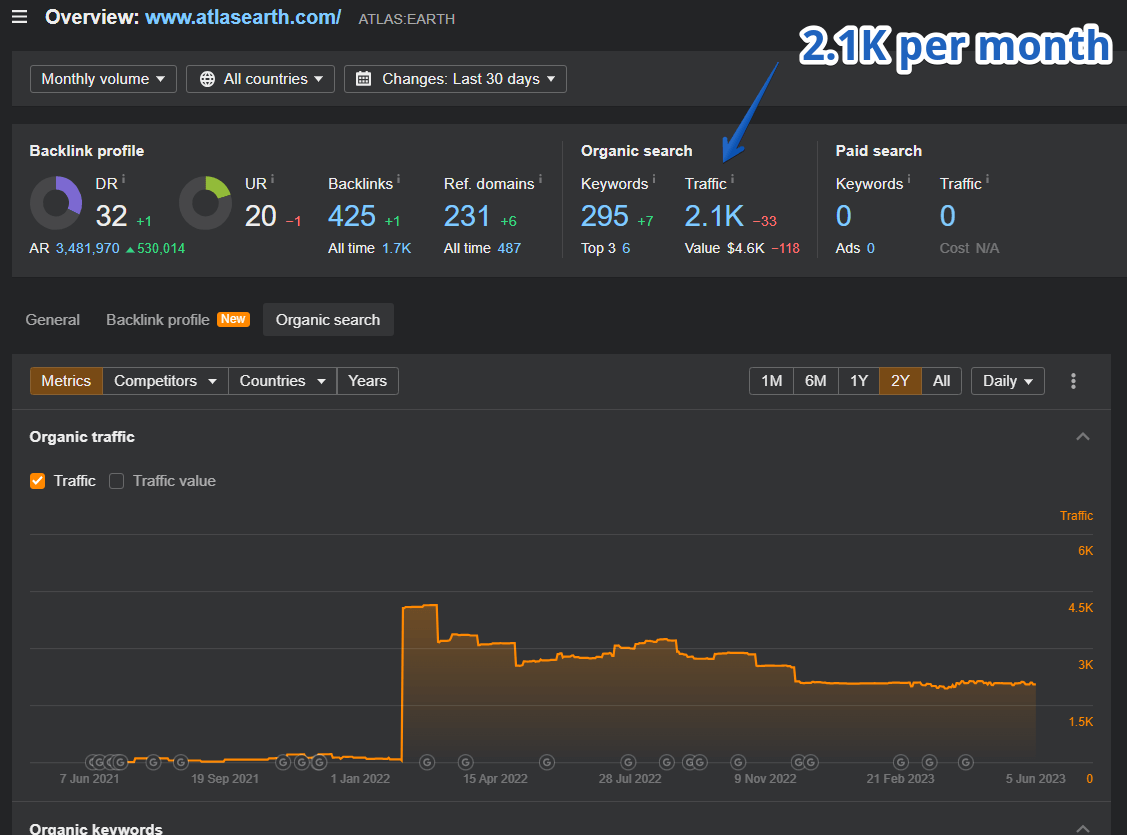1127x835 pixels.
Task: Collapse the Organic keywords section
Action: point(1082,829)
